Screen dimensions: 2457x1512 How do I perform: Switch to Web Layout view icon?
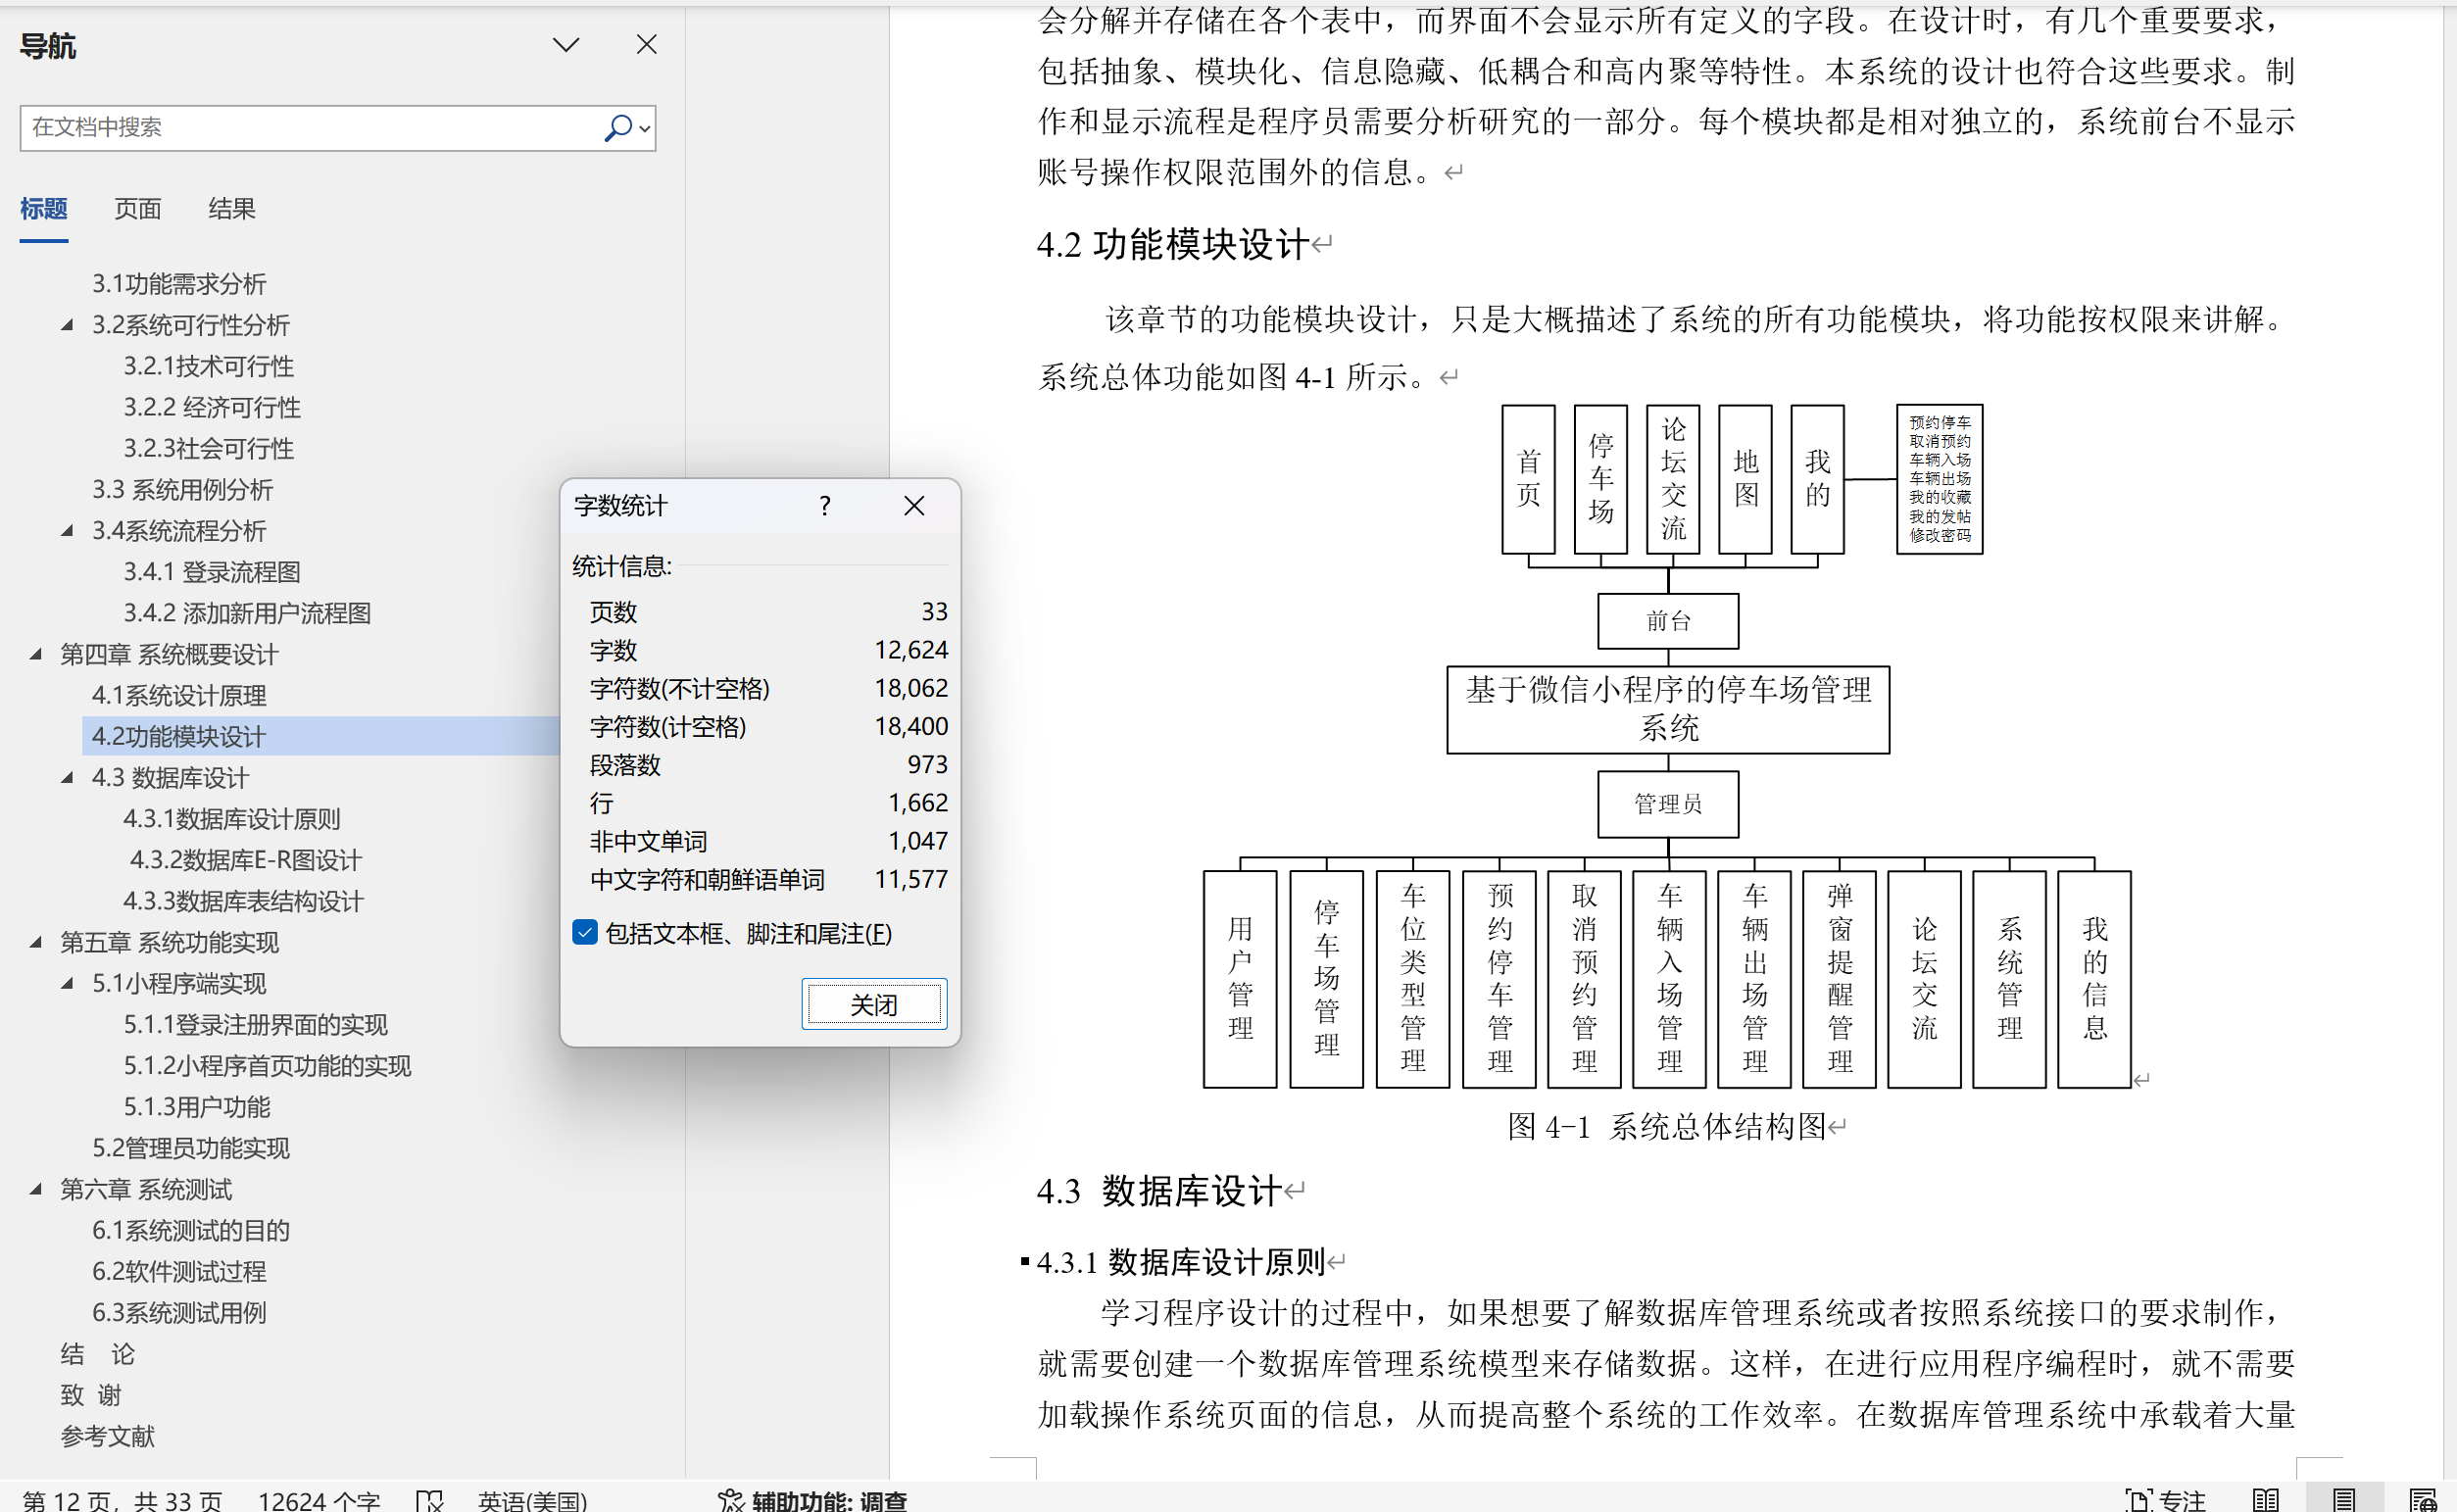[x=2422, y=1500]
